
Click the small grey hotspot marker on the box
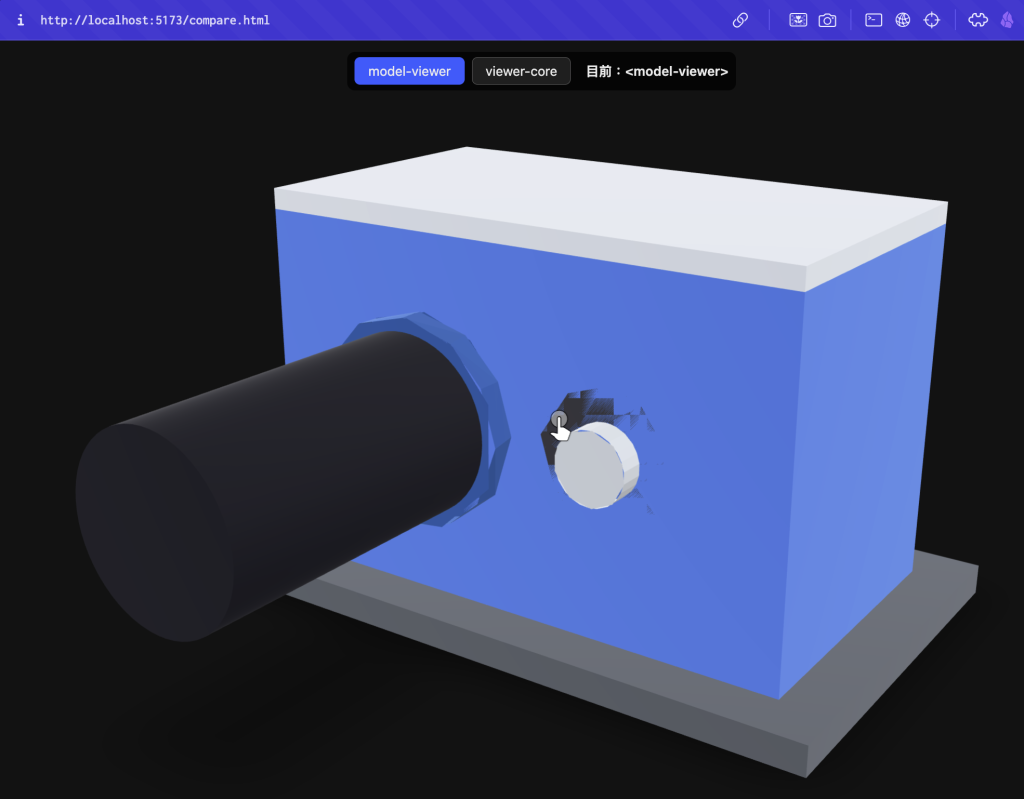(x=558, y=418)
